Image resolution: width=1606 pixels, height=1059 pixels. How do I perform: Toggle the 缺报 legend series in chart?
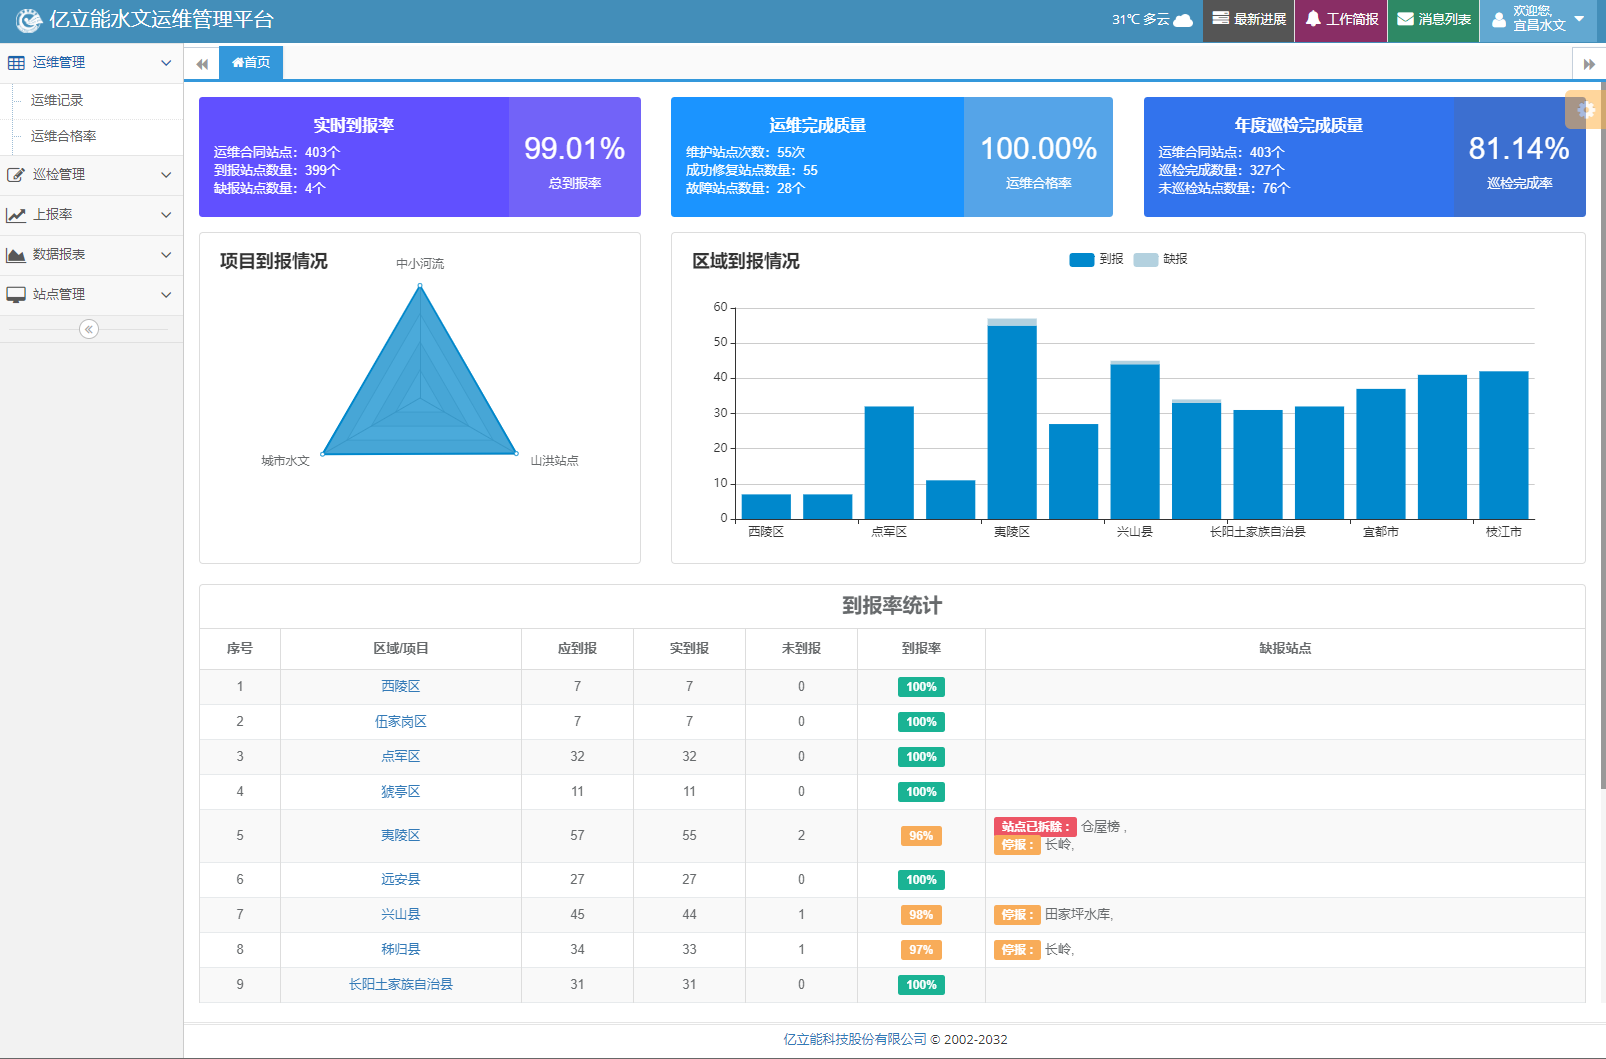[x=1146, y=260]
